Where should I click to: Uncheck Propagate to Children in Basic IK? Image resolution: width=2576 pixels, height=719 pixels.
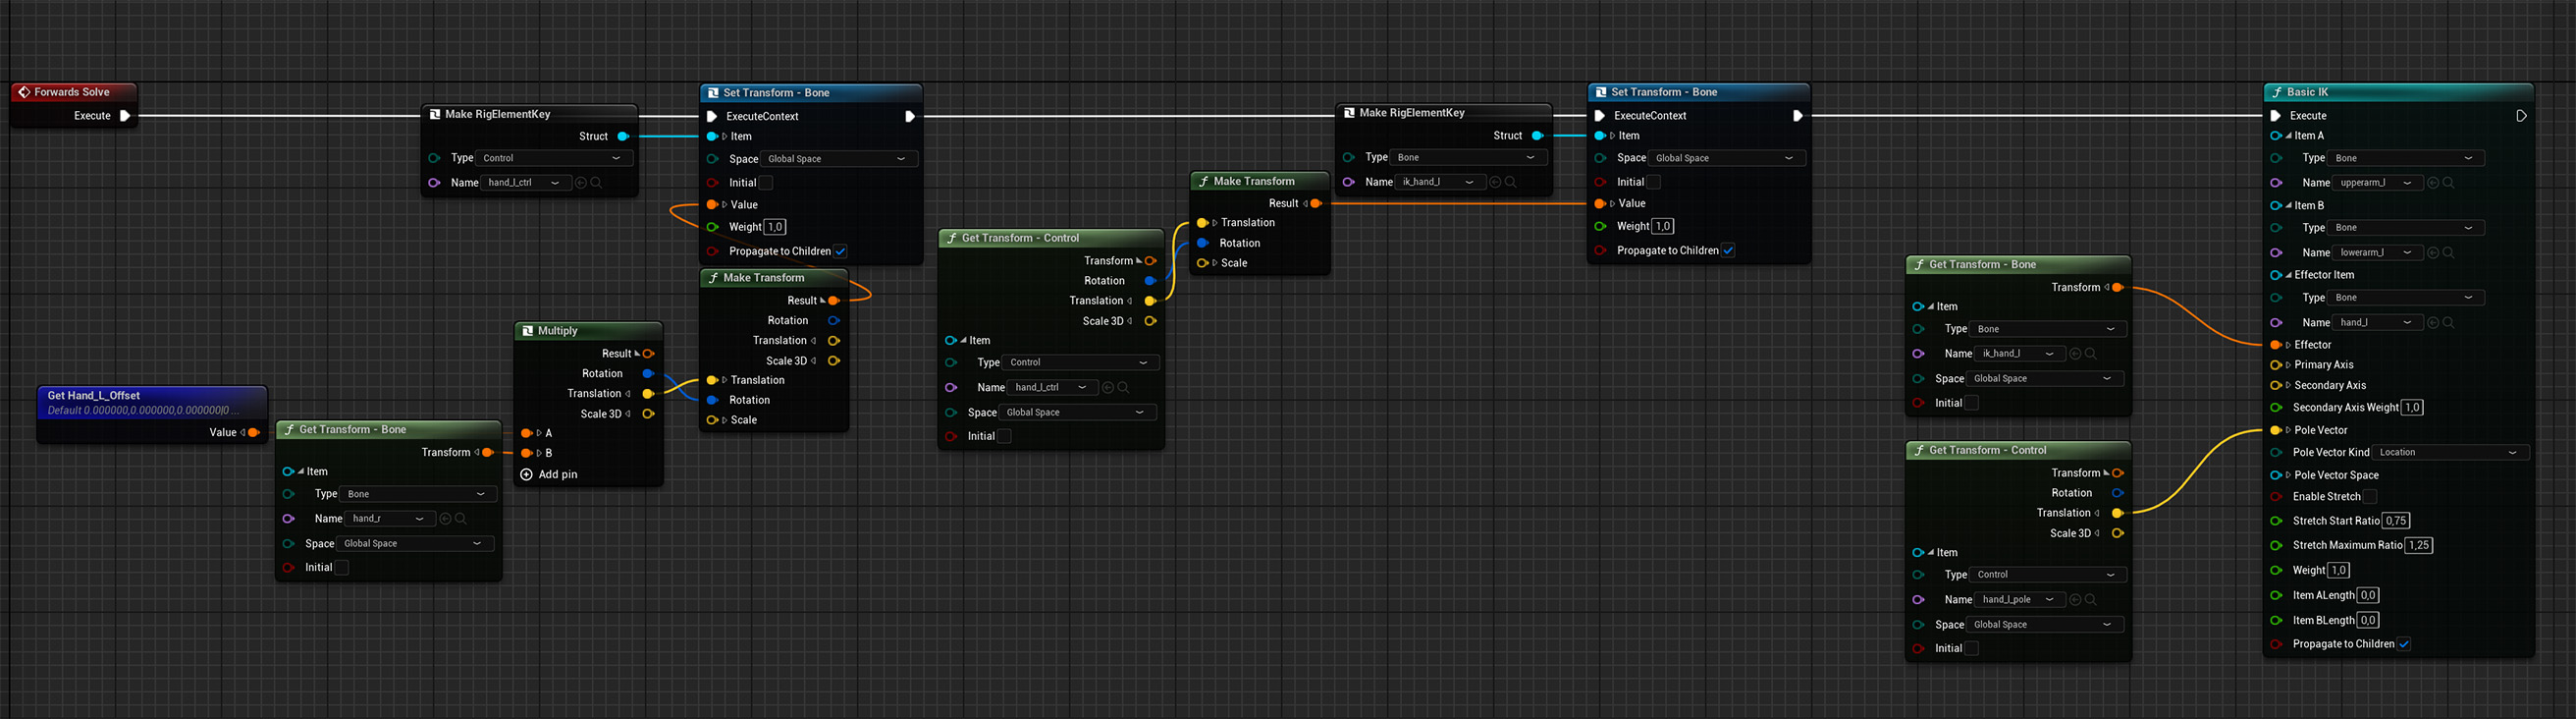2404,645
